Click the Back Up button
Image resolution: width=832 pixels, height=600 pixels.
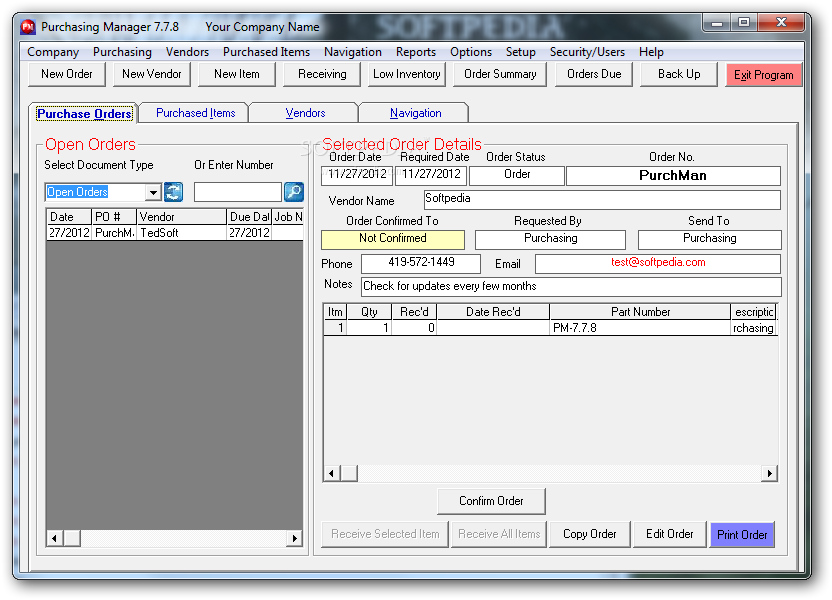[x=679, y=74]
